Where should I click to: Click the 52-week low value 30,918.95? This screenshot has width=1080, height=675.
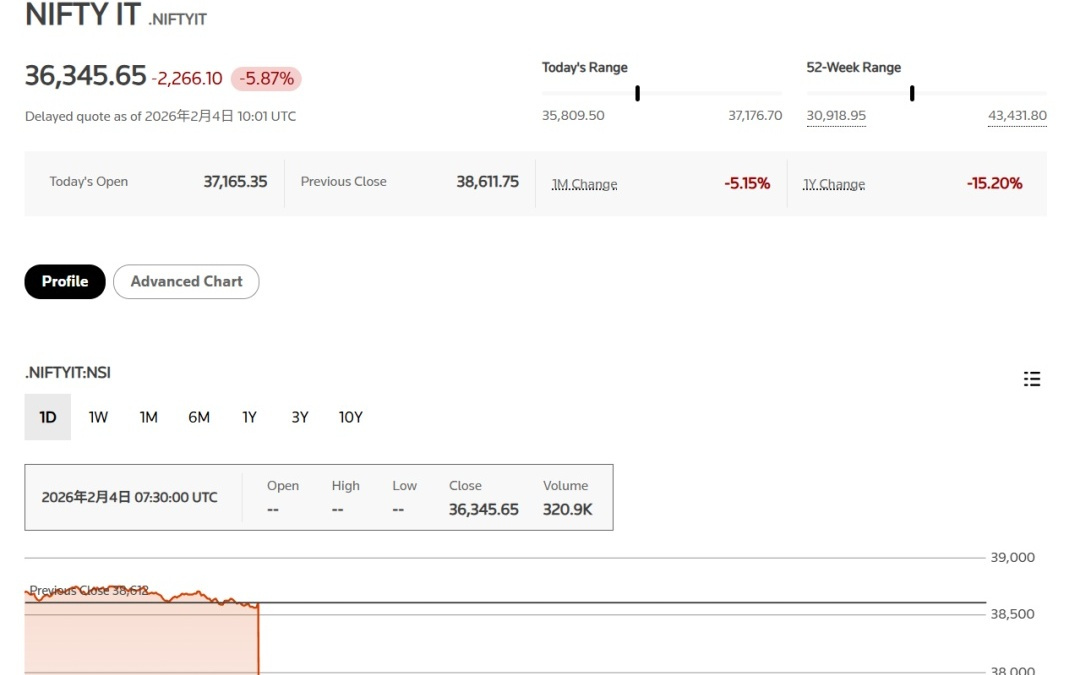[836, 116]
